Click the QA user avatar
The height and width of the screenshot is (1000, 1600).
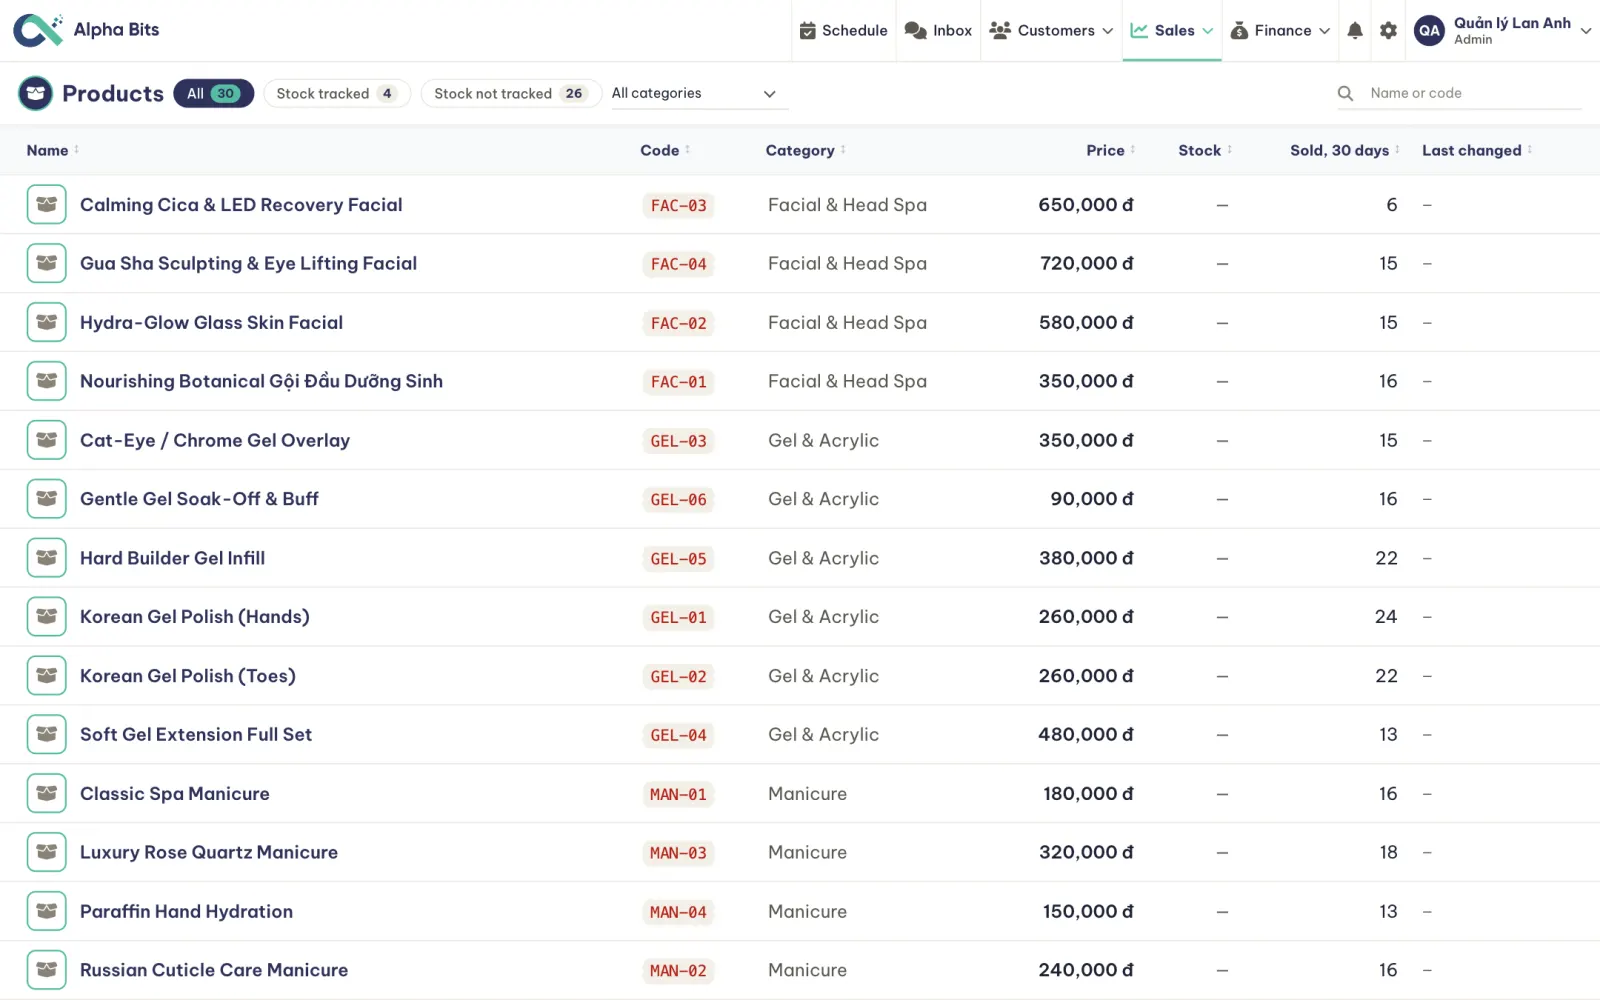click(x=1429, y=31)
